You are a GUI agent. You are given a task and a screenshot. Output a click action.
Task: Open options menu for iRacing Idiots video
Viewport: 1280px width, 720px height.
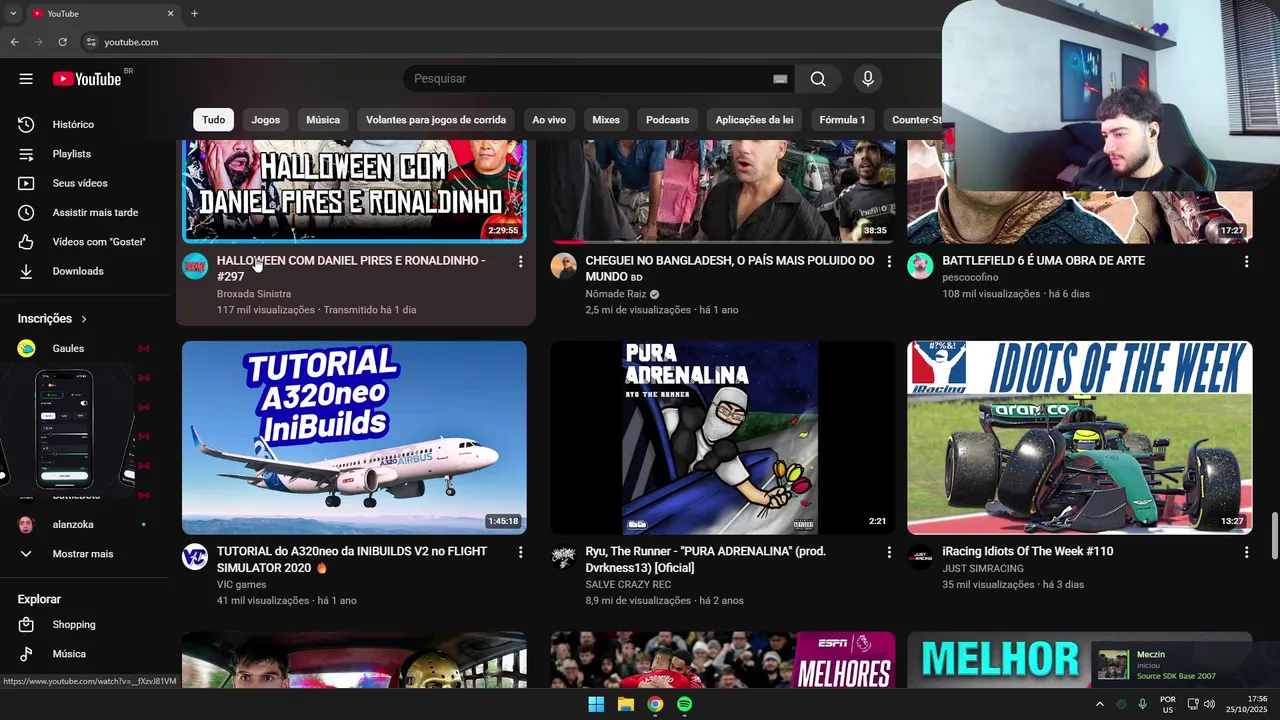[x=1246, y=552]
